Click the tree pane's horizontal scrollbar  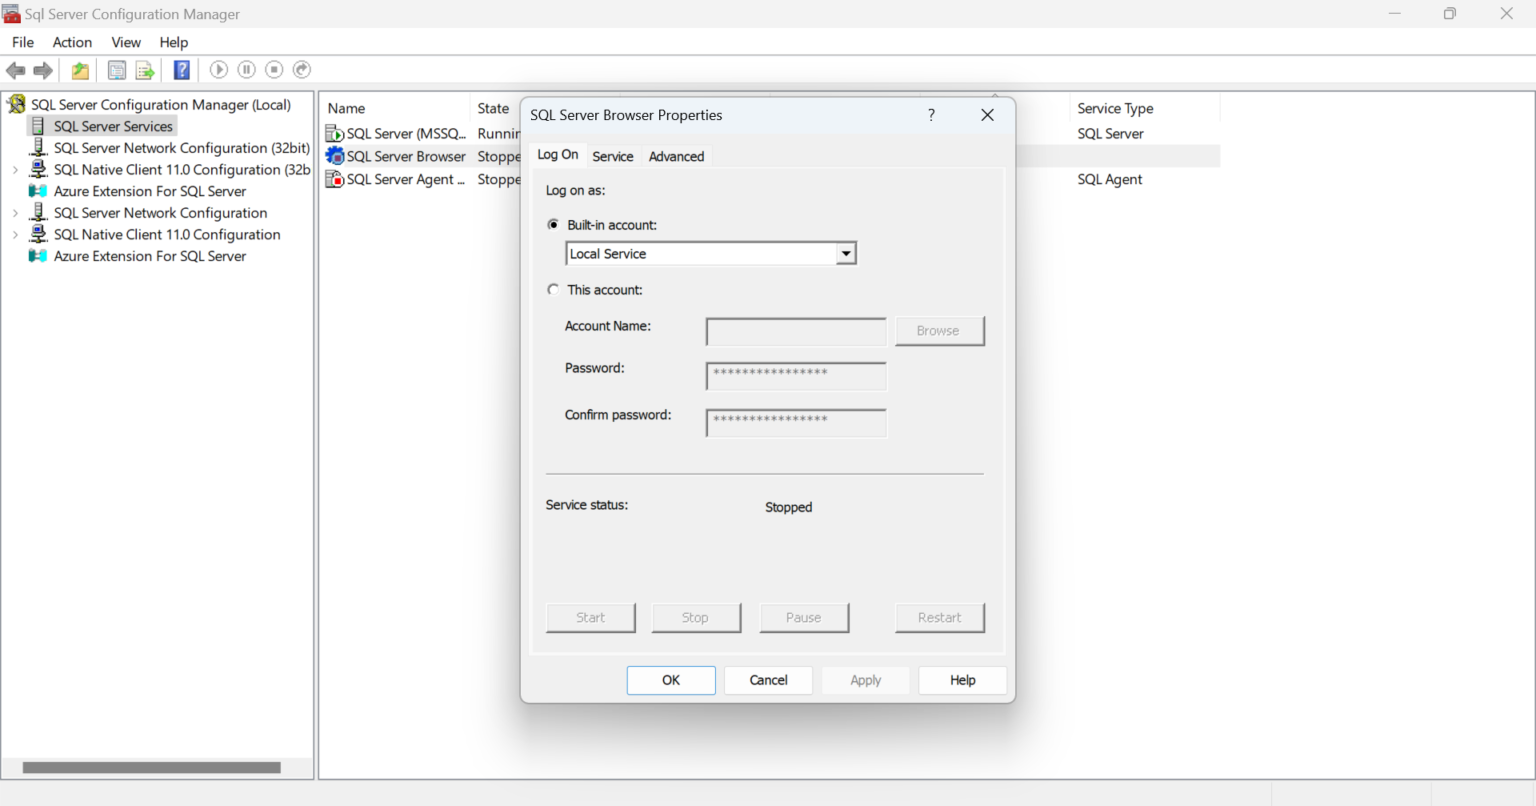point(151,768)
